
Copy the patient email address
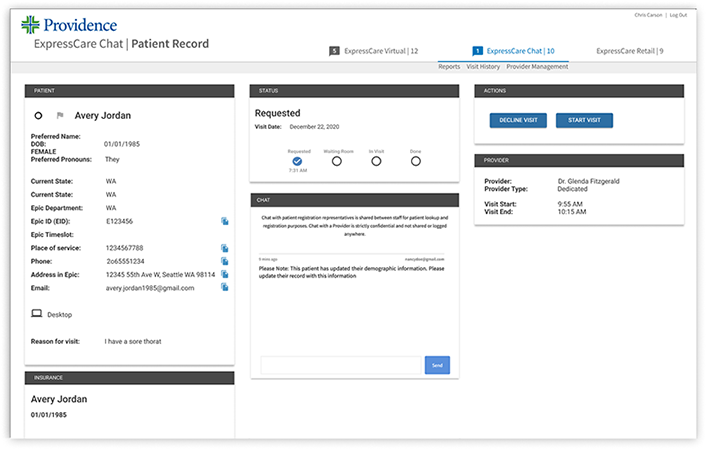[225, 287]
